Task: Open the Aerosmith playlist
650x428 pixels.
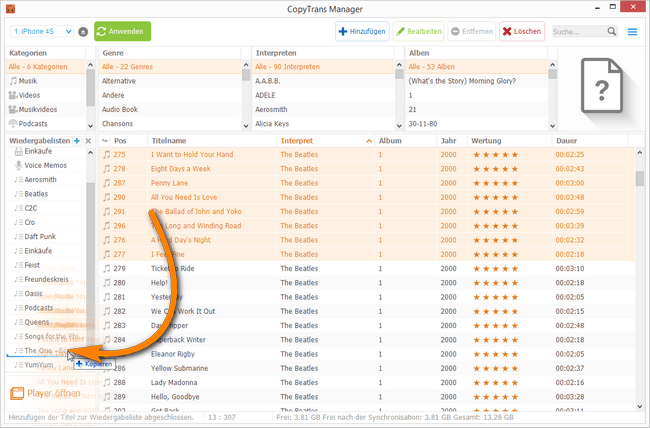Action: click(46, 180)
